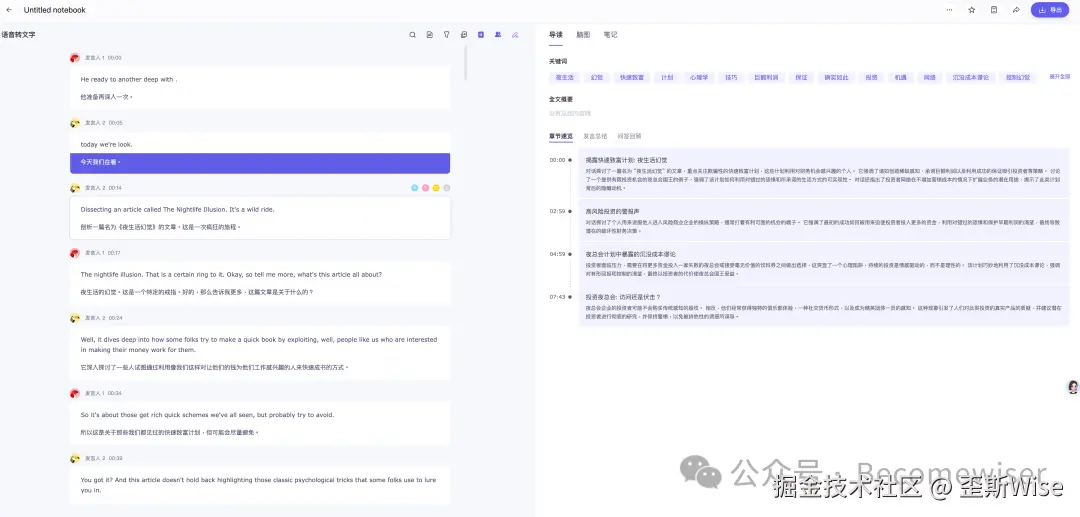Click the 保证 keyword tag
This screenshot has width=1080, height=517.
(801, 78)
